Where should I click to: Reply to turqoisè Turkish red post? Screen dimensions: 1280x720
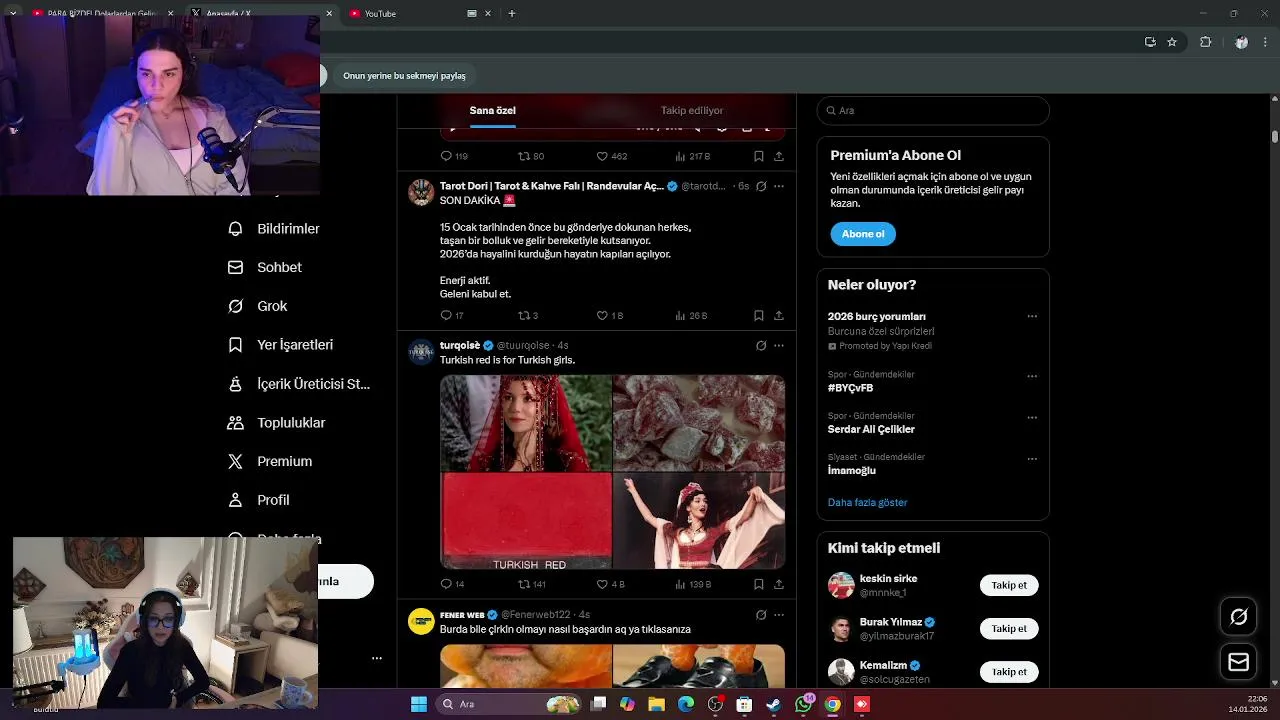point(446,584)
